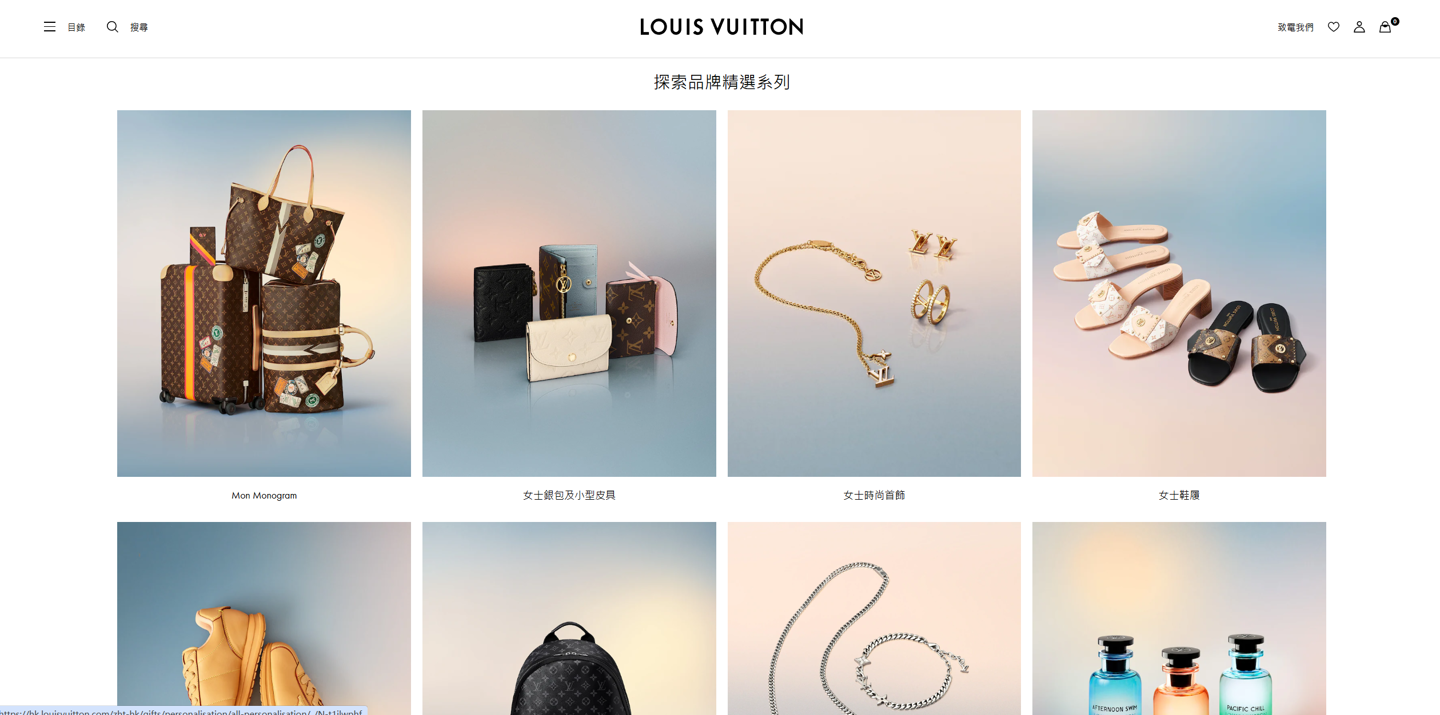Open the 目錄 menu label
This screenshot has height=715, width=1440.
point(76,28)
